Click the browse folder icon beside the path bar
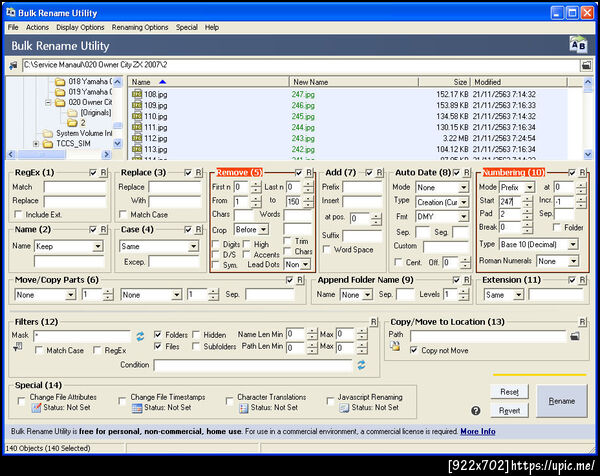This screenshot has height=476, width=600. tap(585, 65)
